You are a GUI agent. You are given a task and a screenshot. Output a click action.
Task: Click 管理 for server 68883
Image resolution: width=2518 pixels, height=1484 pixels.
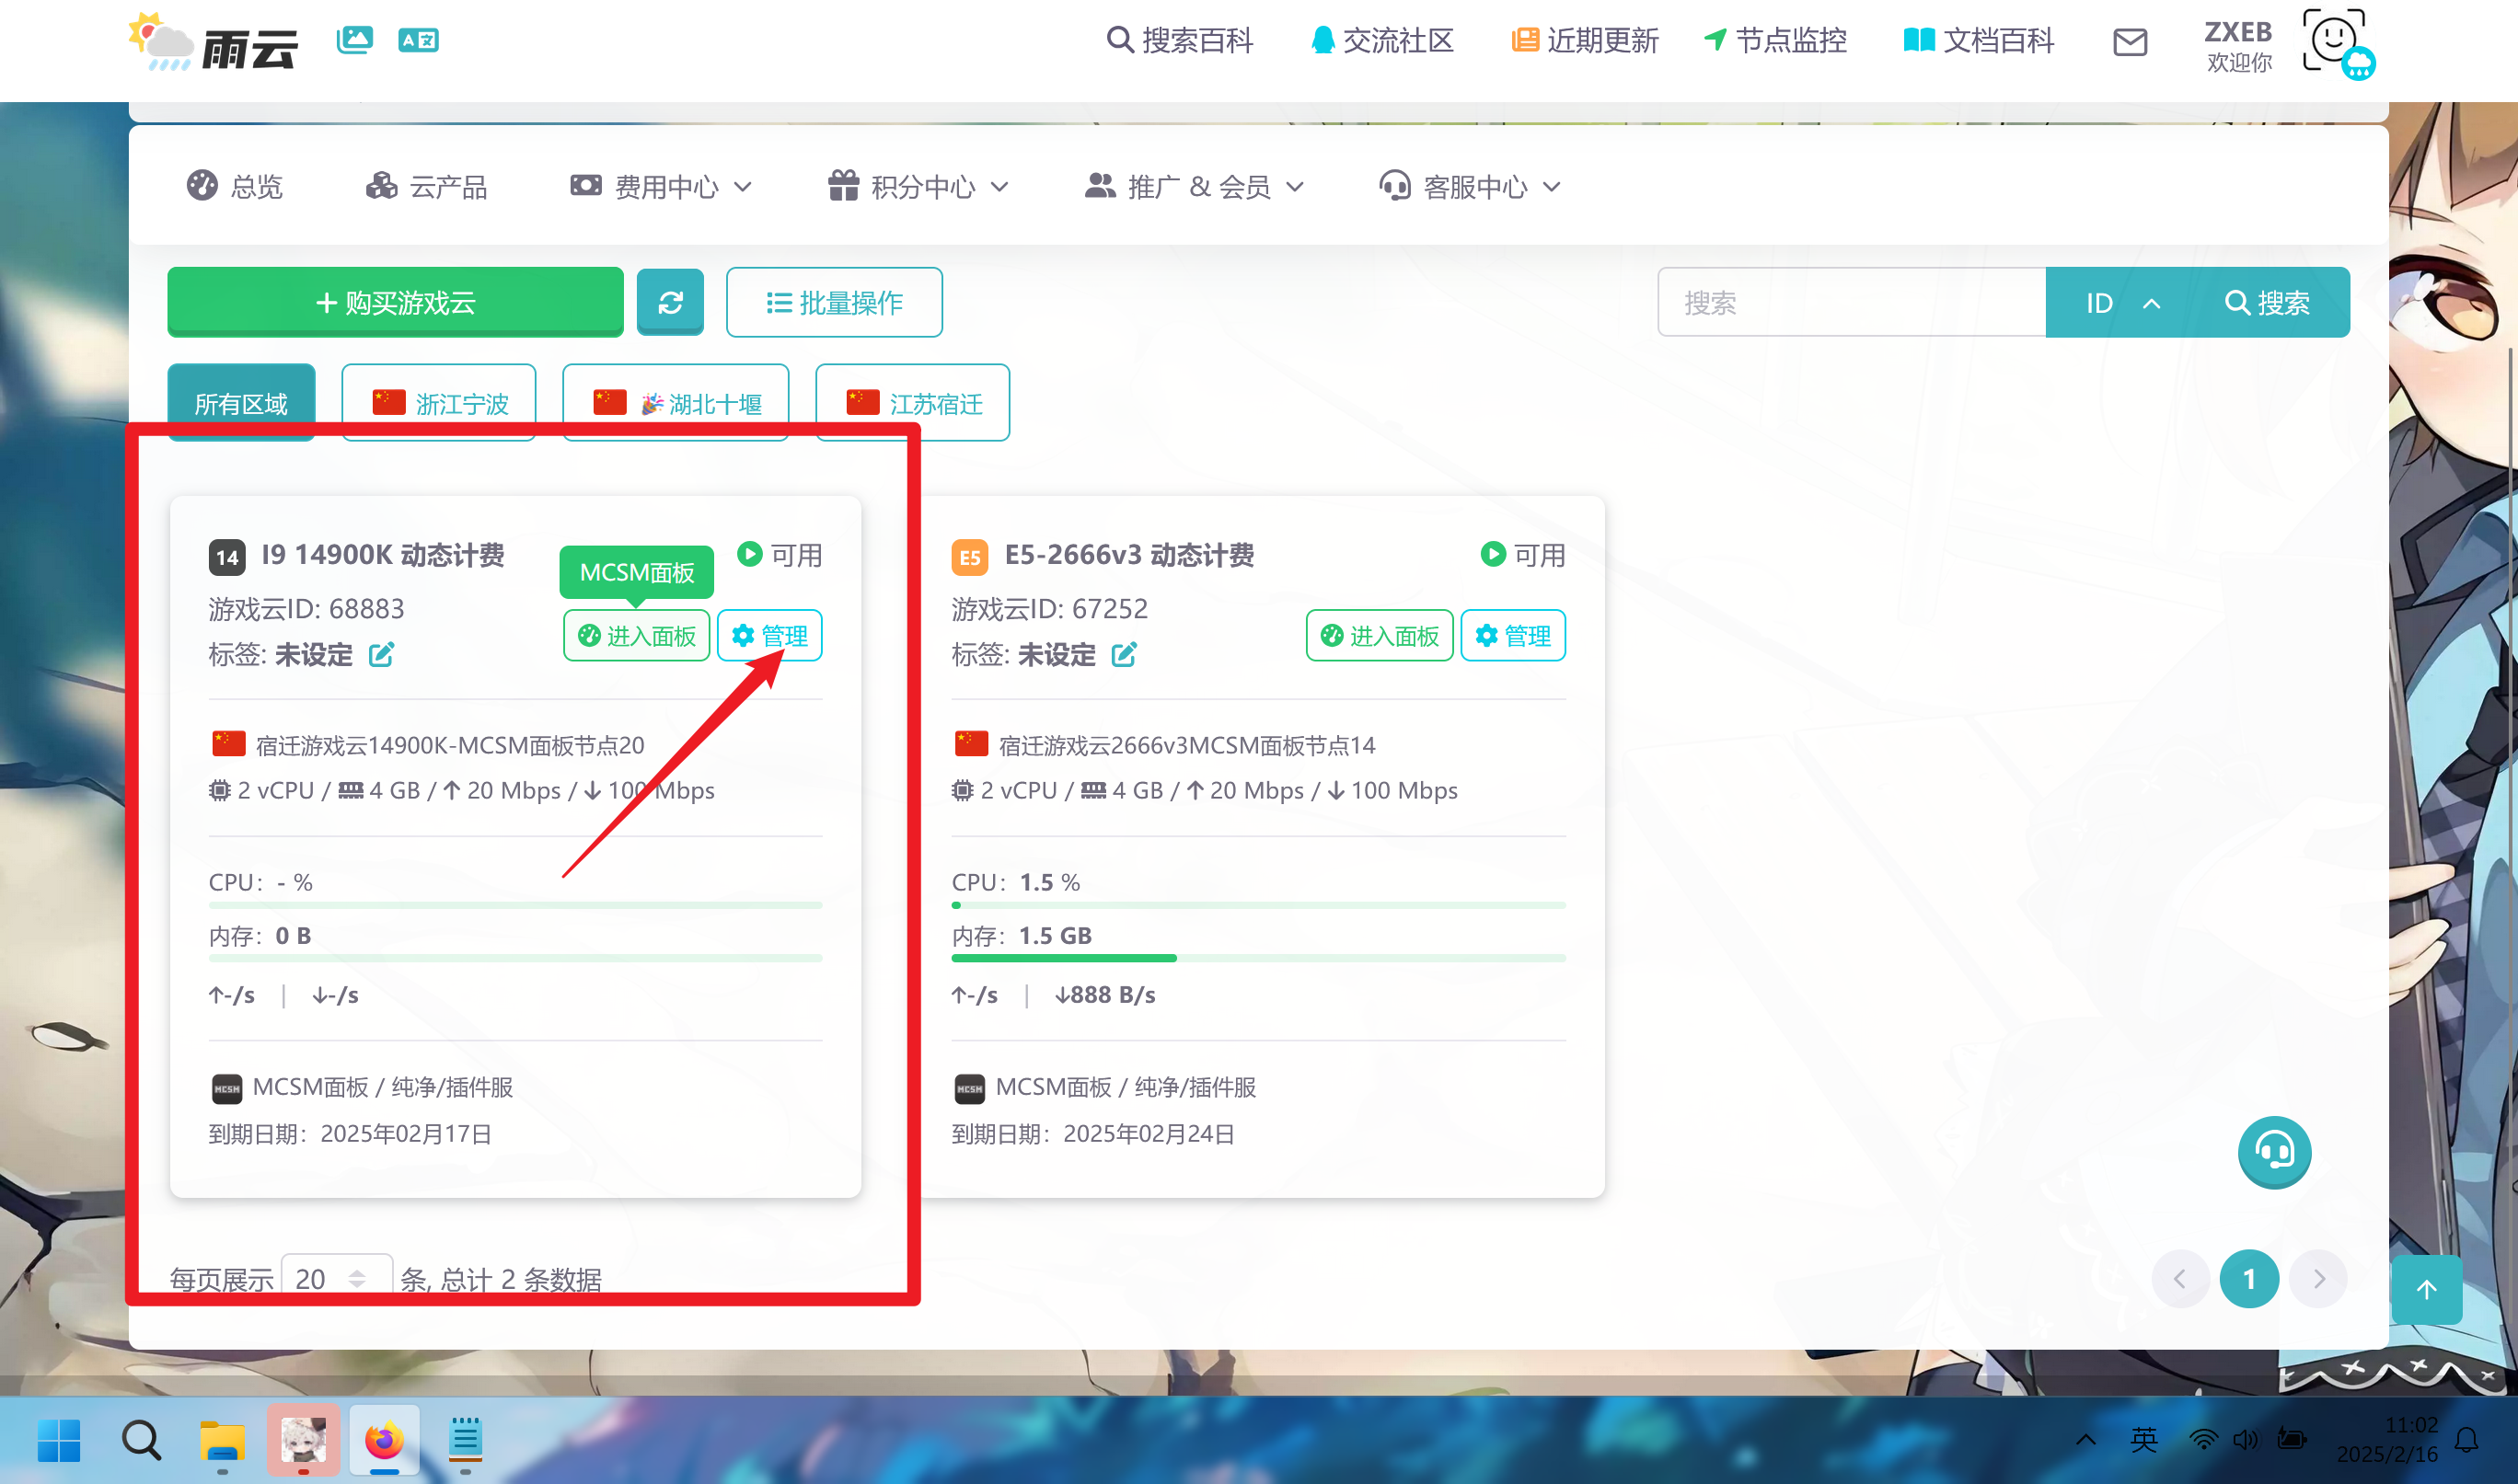click(770, 636)
